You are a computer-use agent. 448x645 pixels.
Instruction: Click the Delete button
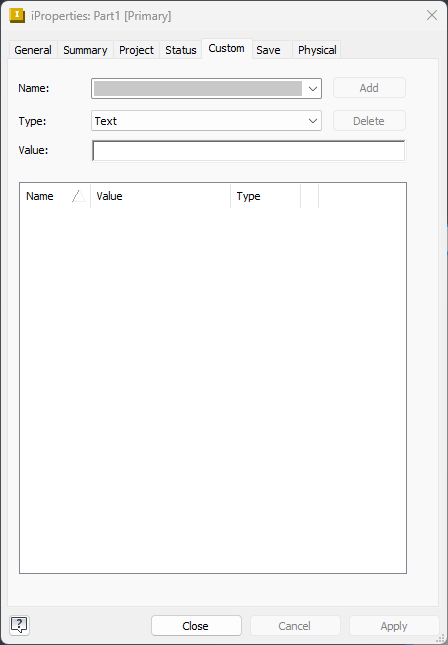pyautogui.click(x=369, y=121)
